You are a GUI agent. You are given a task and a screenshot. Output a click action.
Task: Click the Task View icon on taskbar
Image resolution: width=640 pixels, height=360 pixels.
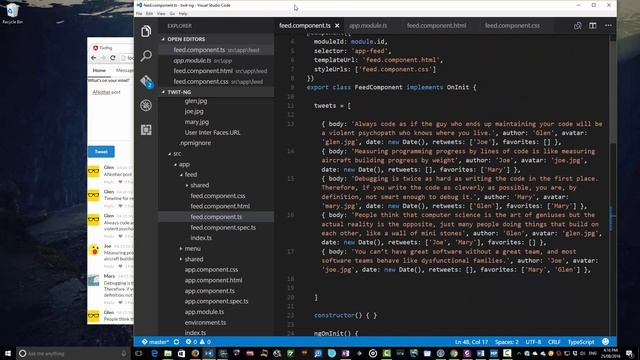point(139,353)
